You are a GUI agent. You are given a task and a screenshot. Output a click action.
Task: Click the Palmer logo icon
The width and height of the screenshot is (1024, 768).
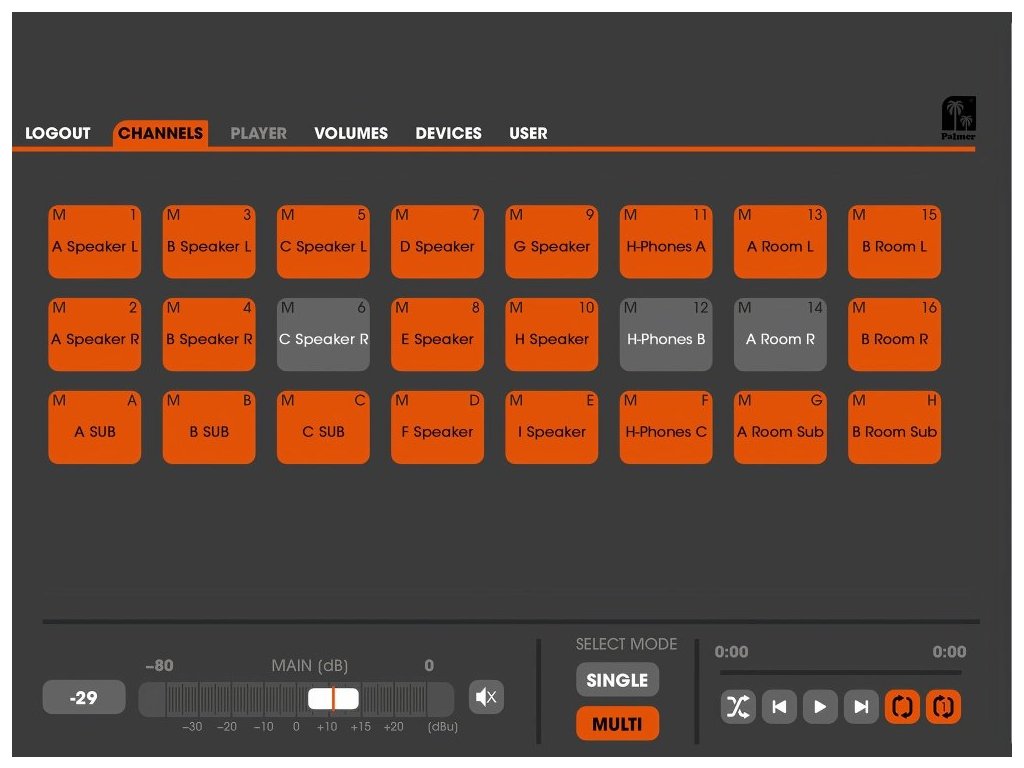(958, 119)
